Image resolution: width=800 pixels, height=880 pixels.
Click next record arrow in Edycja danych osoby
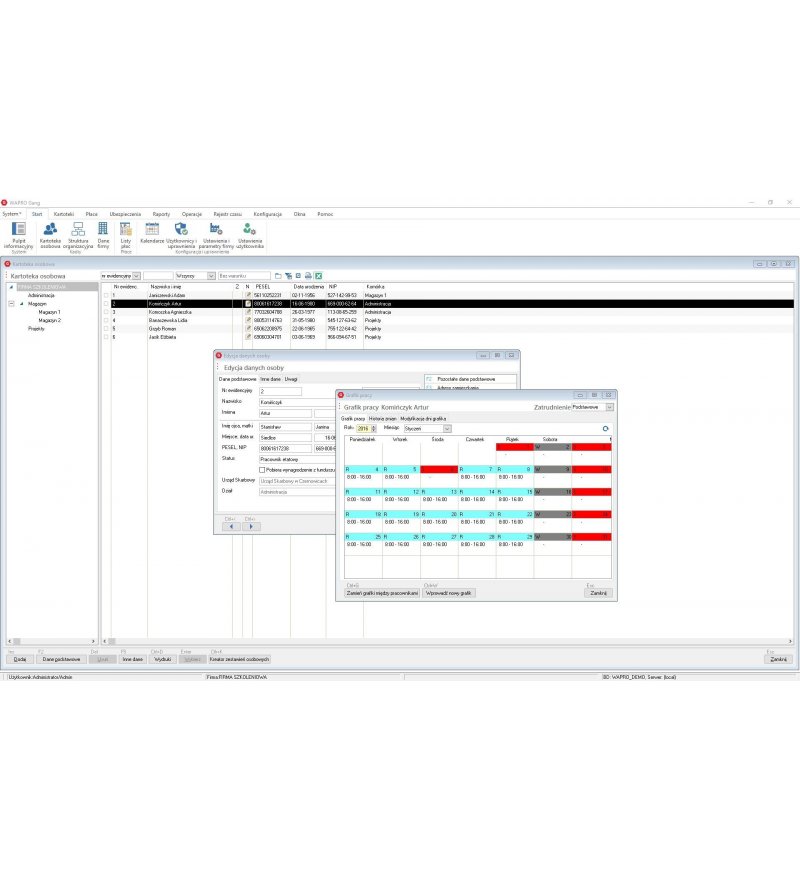point(251,527)
